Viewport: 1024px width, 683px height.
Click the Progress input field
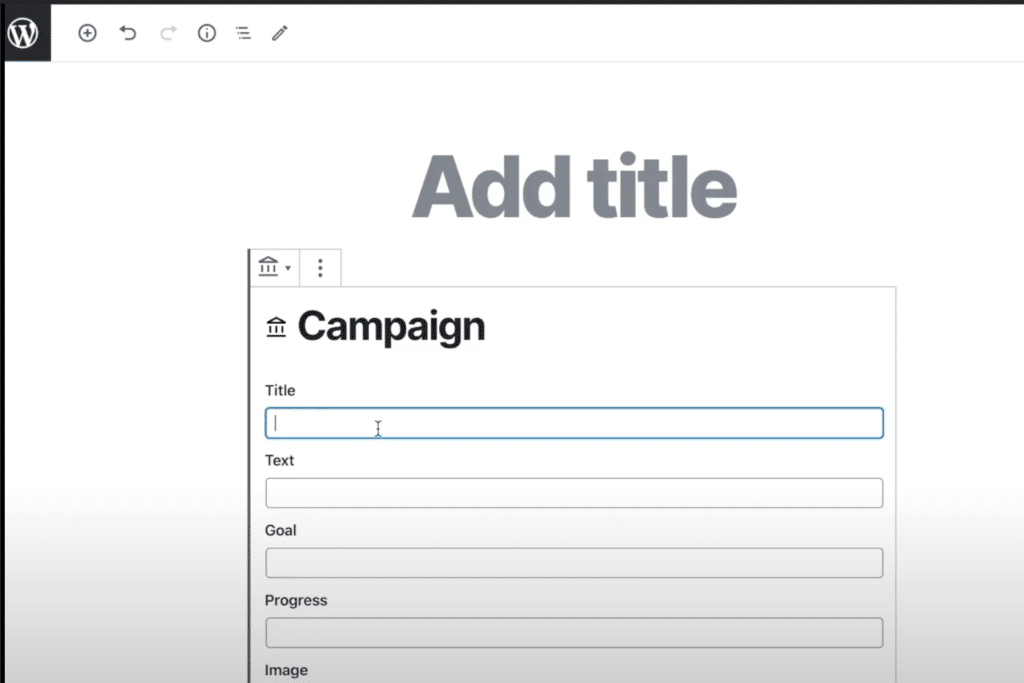[574, 633]
